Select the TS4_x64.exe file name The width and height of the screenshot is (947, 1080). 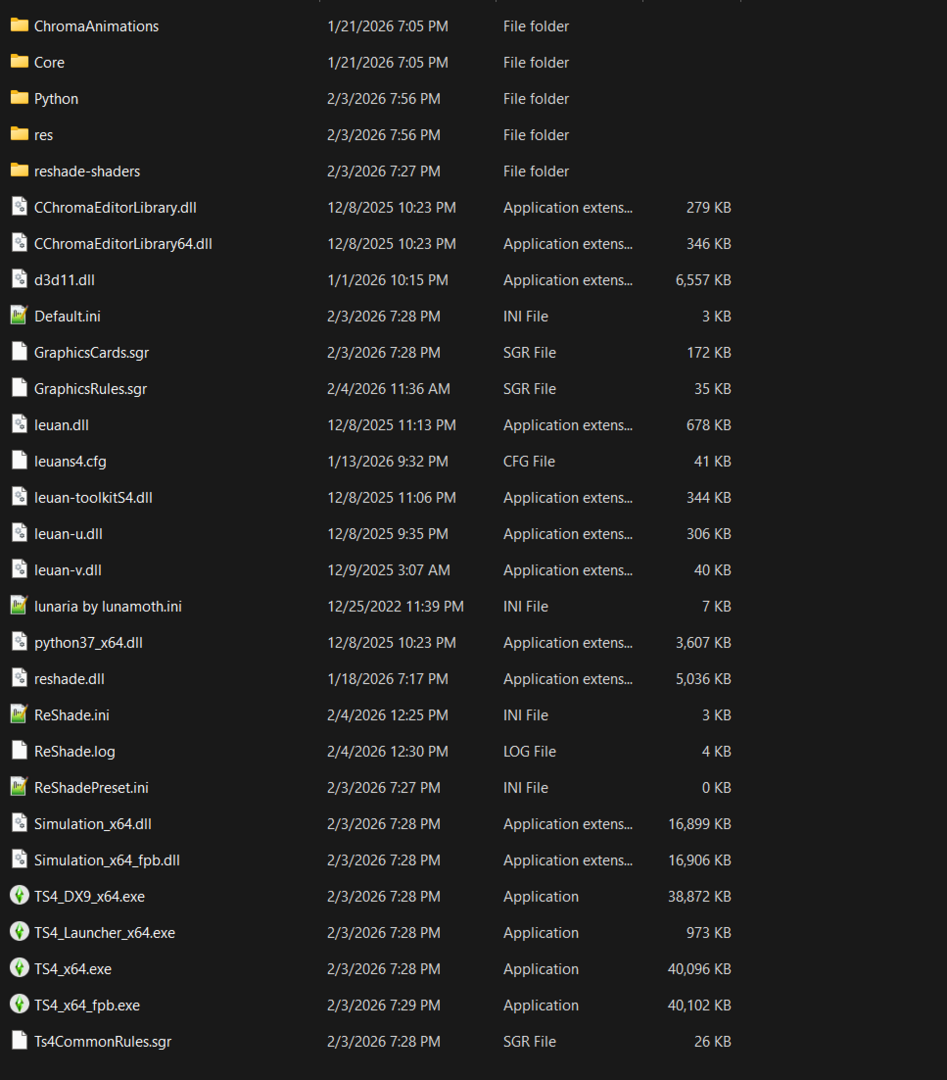(x=73, y=969)
